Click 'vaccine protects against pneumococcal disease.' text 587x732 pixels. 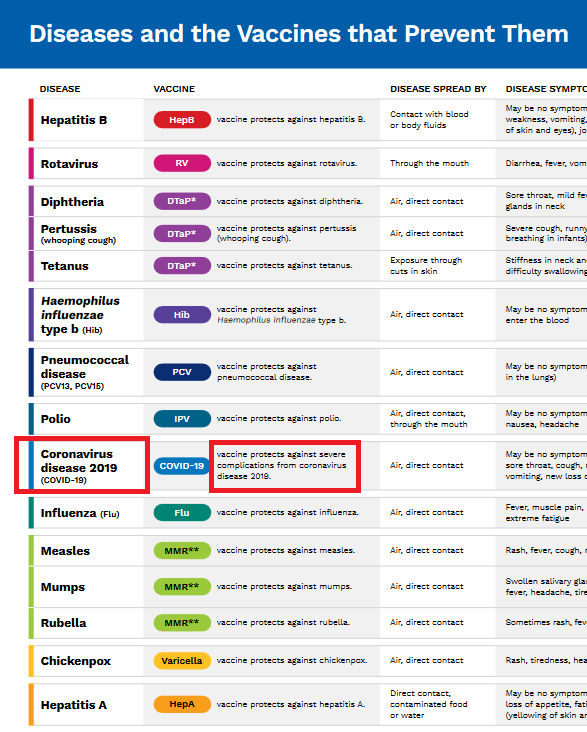coord(267,372)
